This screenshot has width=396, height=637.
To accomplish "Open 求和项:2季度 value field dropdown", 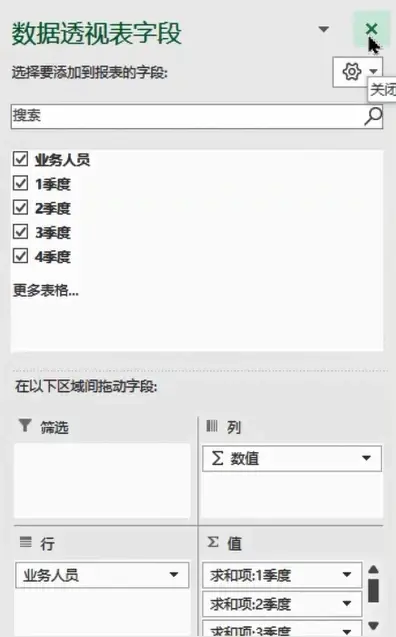I will pyautogui.click(x=347, y=604).
